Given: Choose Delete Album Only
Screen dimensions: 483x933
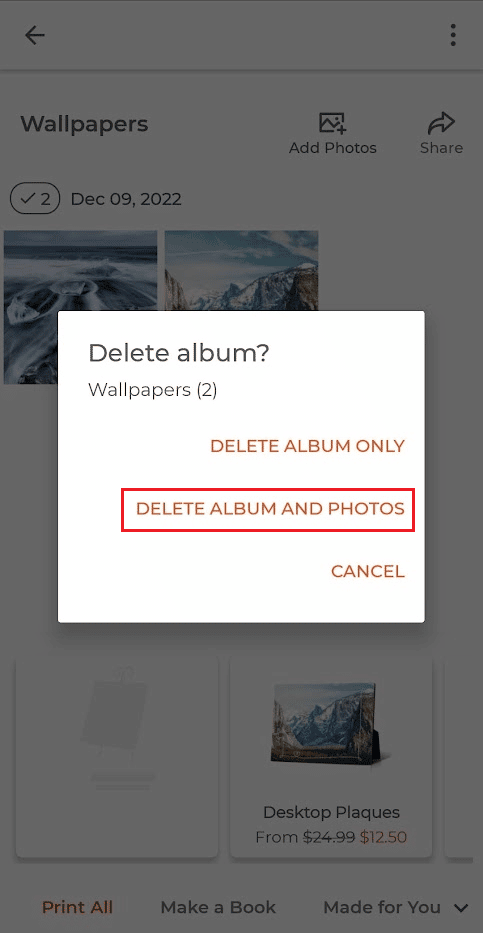Looking at the screenshot, I should click(x=308, y=446).
